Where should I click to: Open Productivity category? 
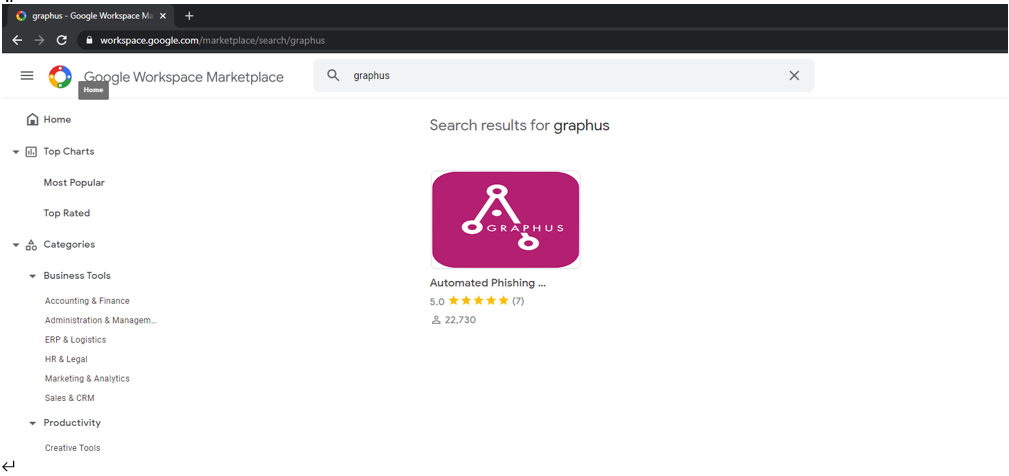72,423
